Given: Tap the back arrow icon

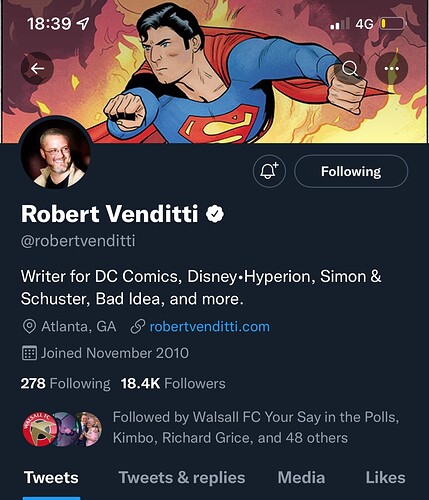Looking at the screenshot, I should pyautogui.click(x=37, y=68).
